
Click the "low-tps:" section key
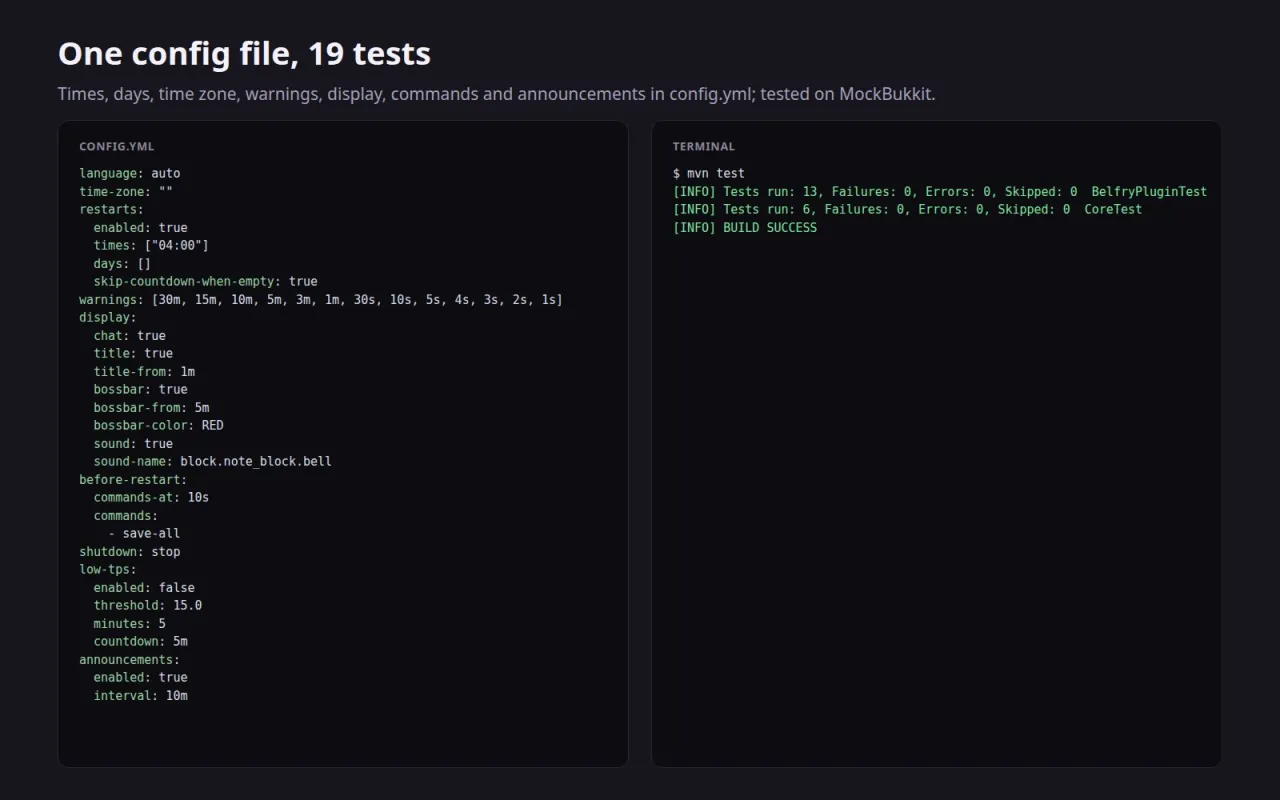pos(108,569)
